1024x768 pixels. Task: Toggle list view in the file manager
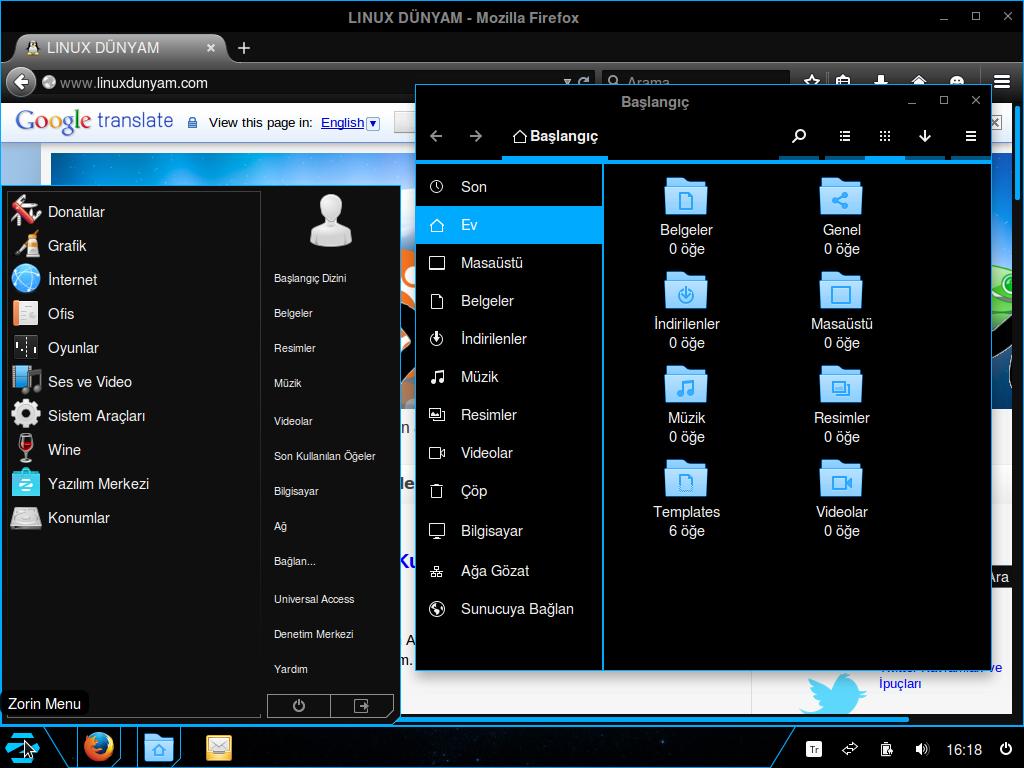tap(844, 135)
